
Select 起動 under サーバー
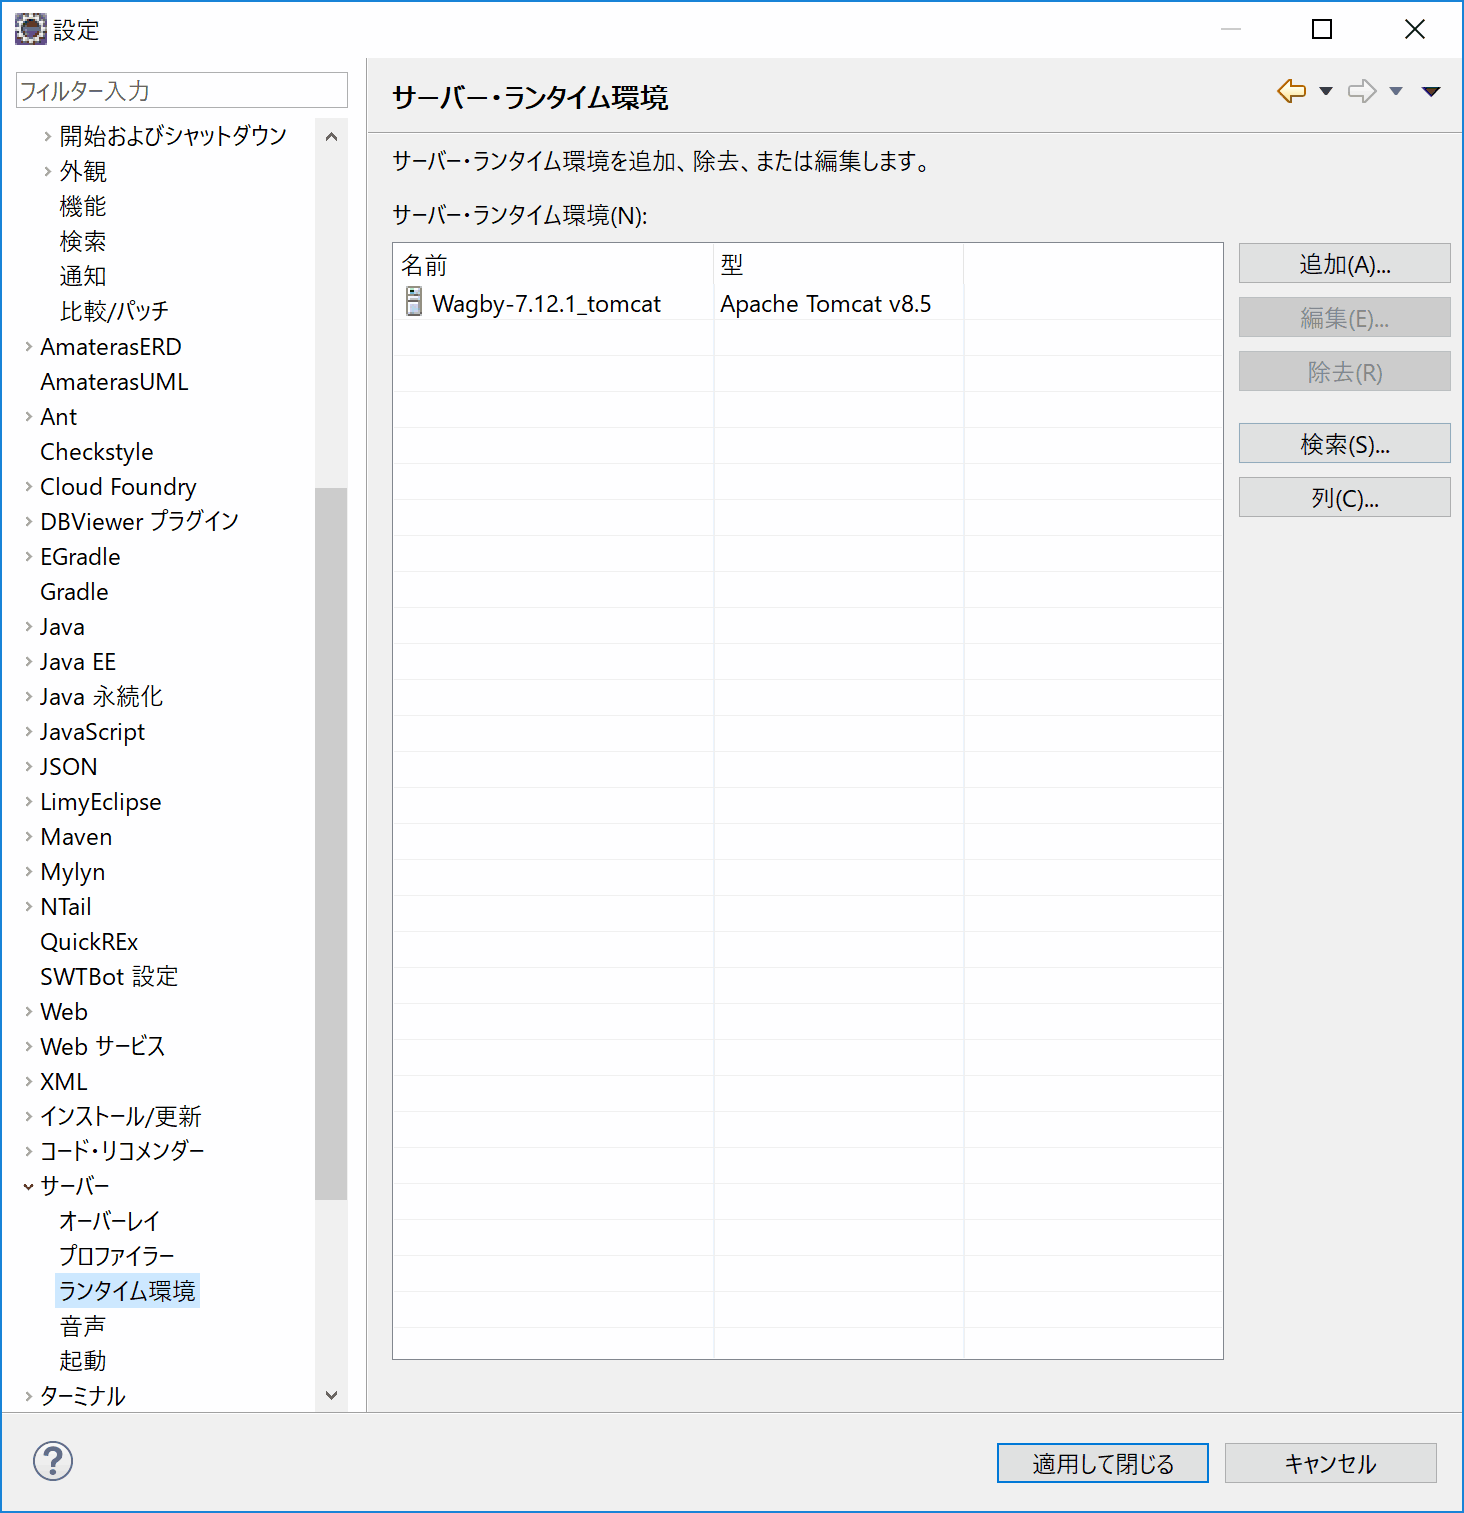click(x=83, y=1361)
